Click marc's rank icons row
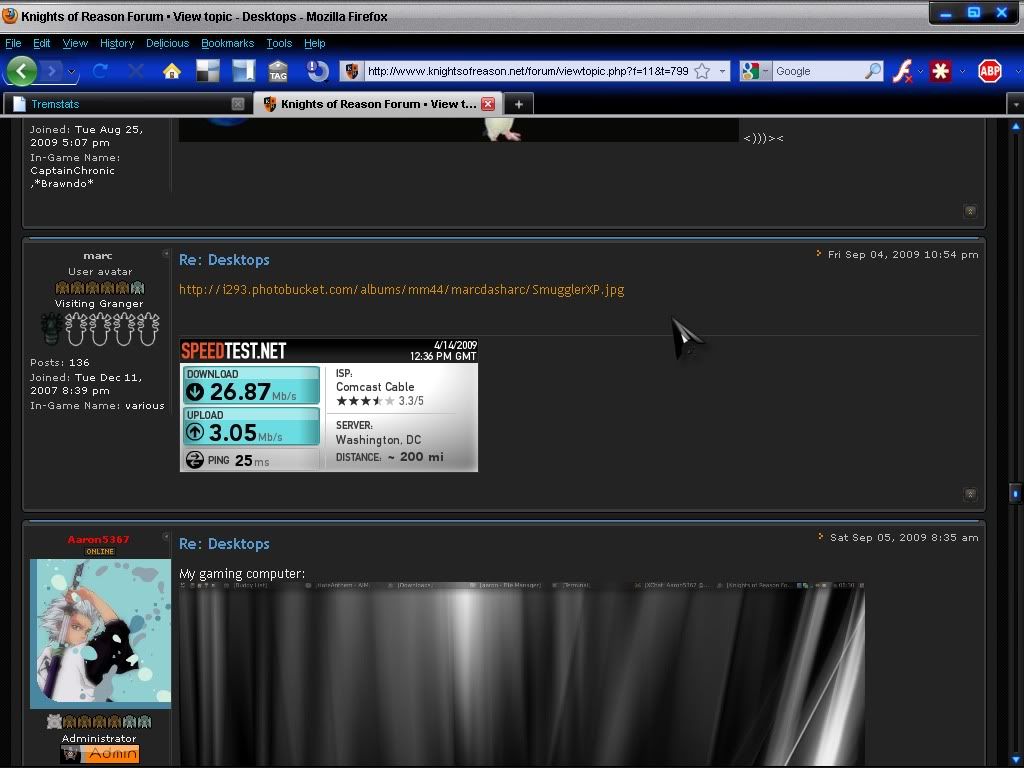 (99, 287)
